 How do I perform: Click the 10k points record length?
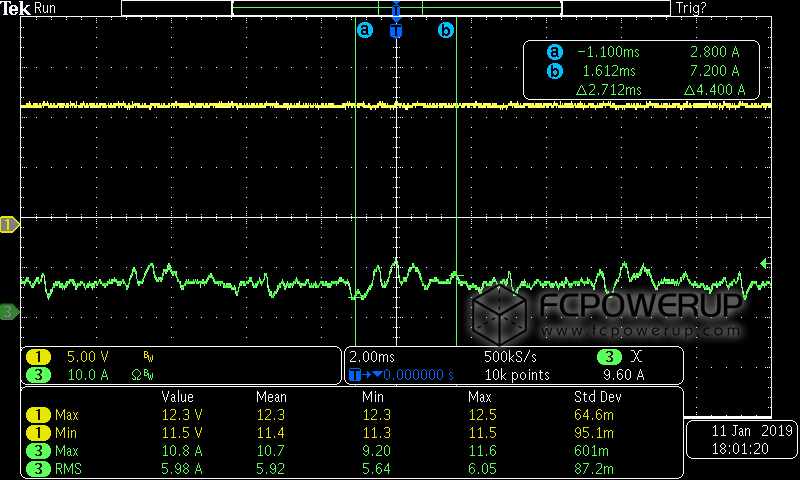pyautogui.click(x=517, y=375)
